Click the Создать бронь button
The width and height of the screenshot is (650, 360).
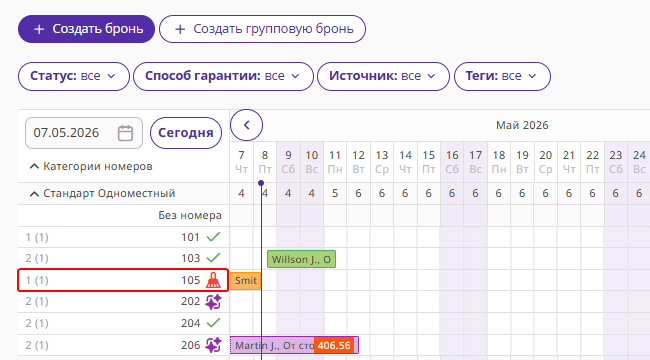click(86, 29)
